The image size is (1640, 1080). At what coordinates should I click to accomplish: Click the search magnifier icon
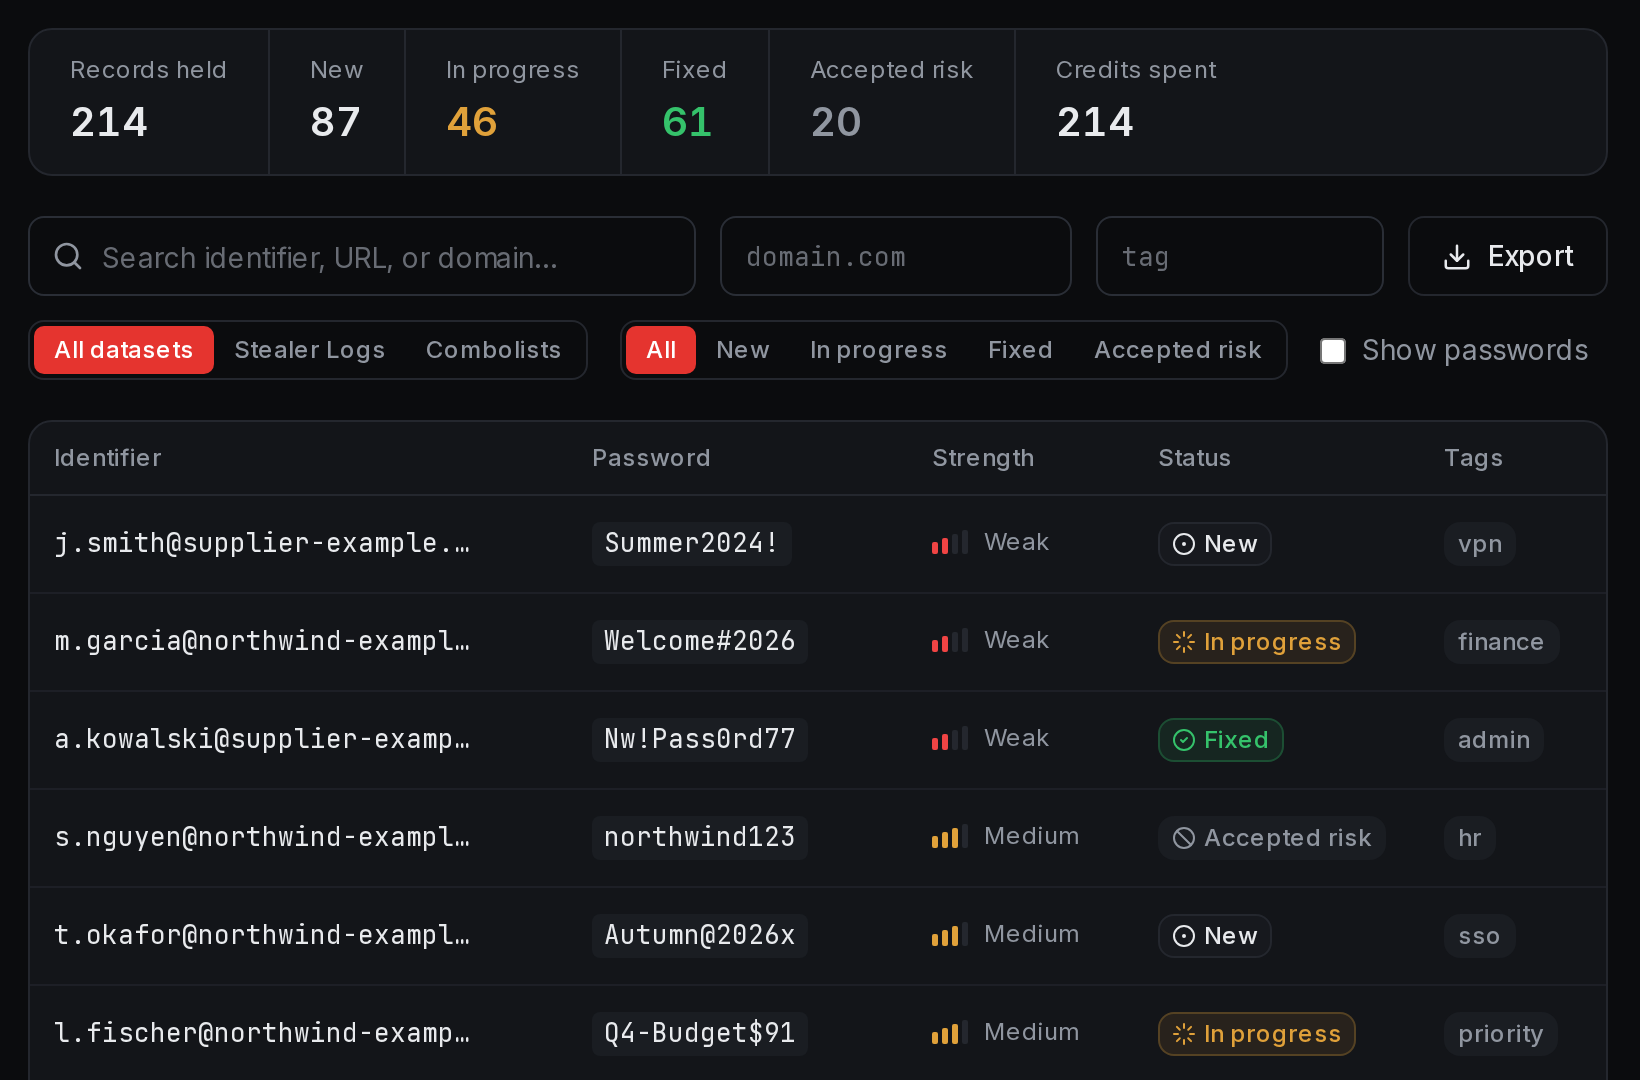click(x=68, y=257)
